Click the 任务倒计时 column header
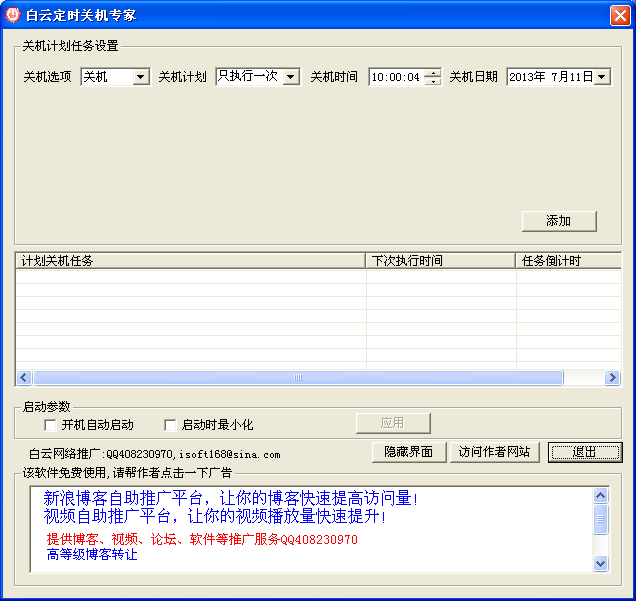This screenshot has height=601, width=636. tap(567, 261)
